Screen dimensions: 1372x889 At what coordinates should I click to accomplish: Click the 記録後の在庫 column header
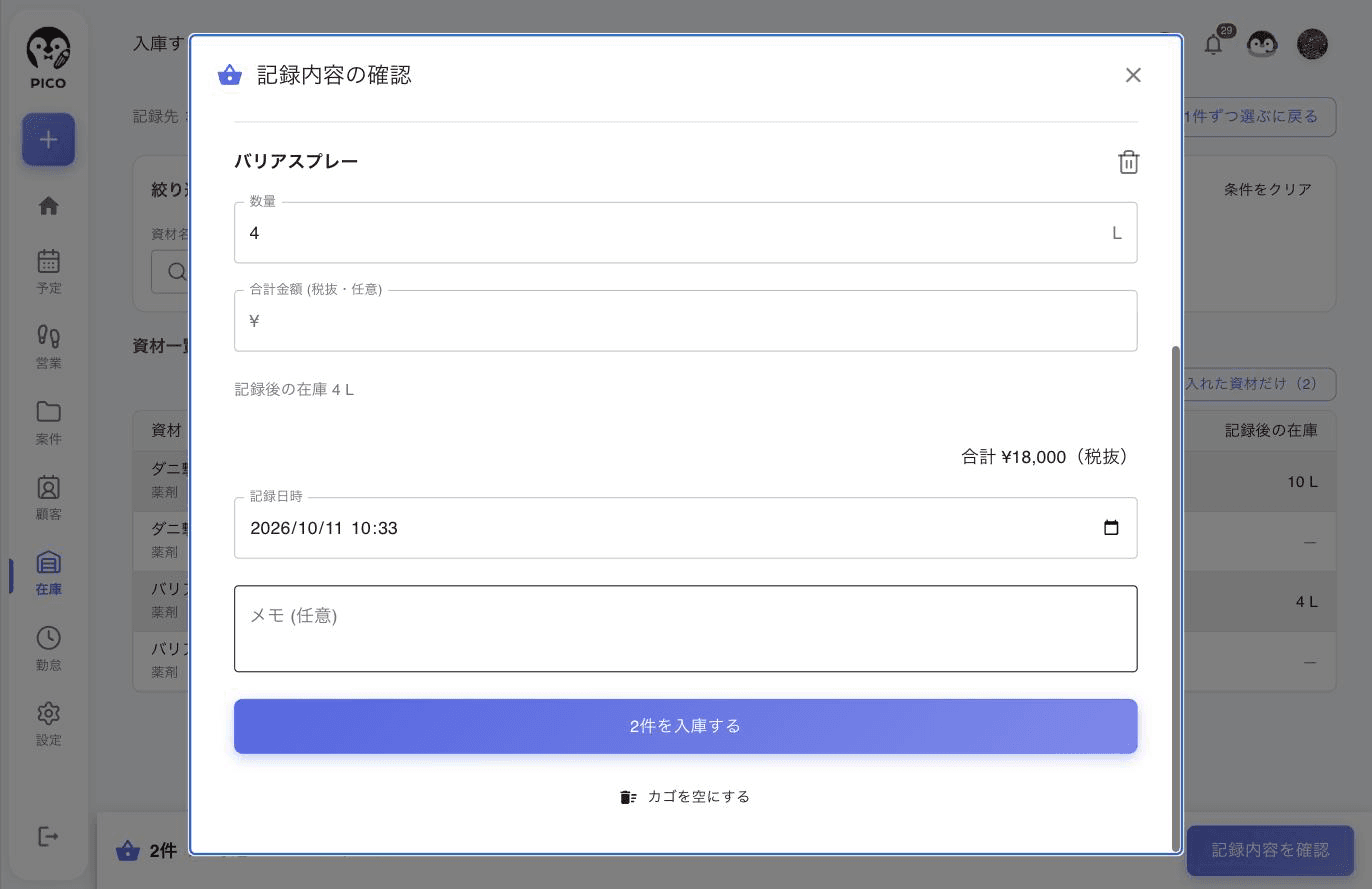click(1271, 430)
